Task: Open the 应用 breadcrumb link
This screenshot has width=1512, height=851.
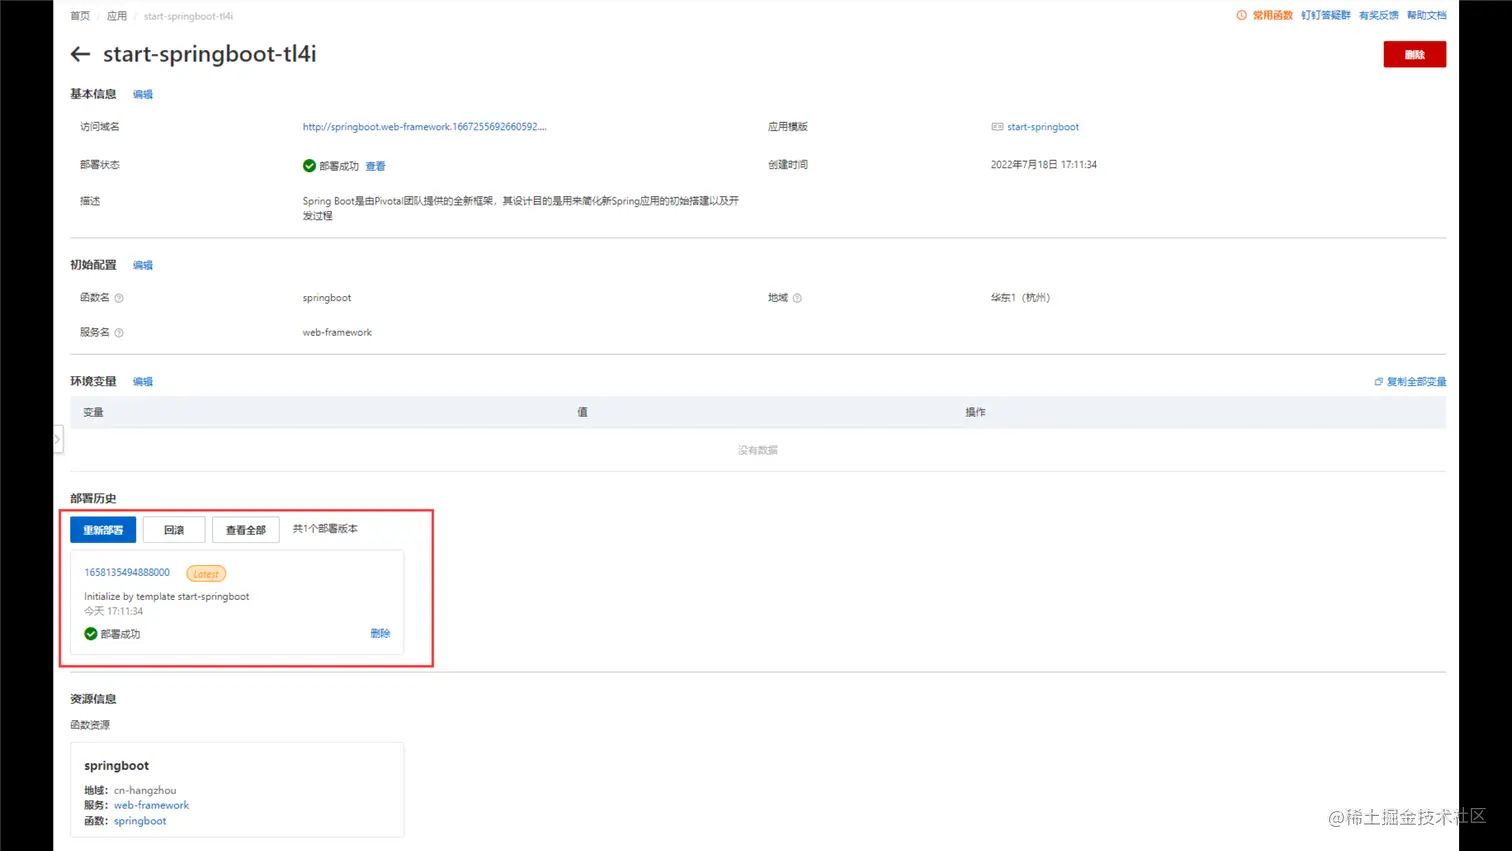Action: click(117, 16)
